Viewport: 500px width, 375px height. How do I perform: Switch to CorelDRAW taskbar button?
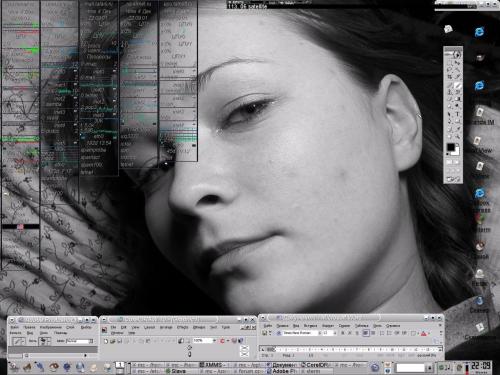(x=317, y=365)
